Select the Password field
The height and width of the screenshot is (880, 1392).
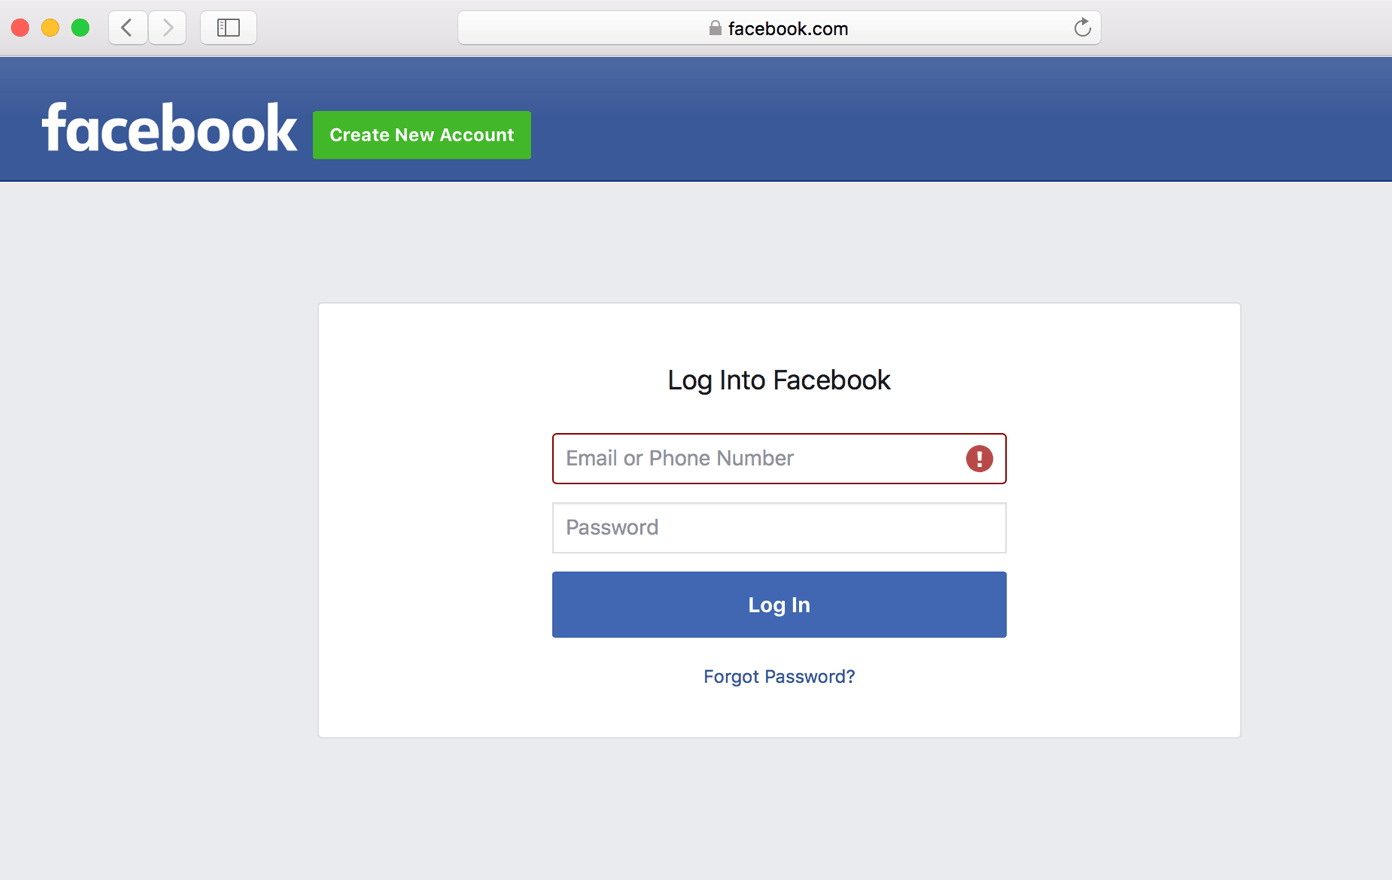pos(779,527)
